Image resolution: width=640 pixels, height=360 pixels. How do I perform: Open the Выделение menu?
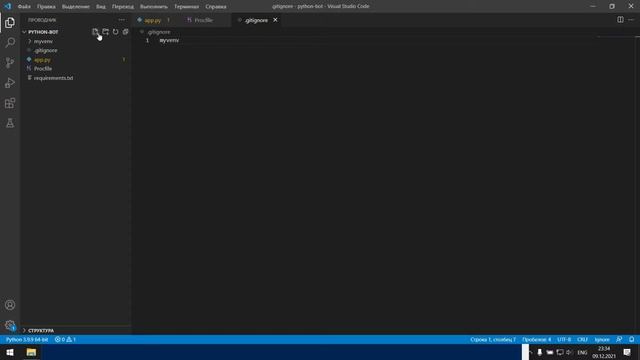click(76, 7)
